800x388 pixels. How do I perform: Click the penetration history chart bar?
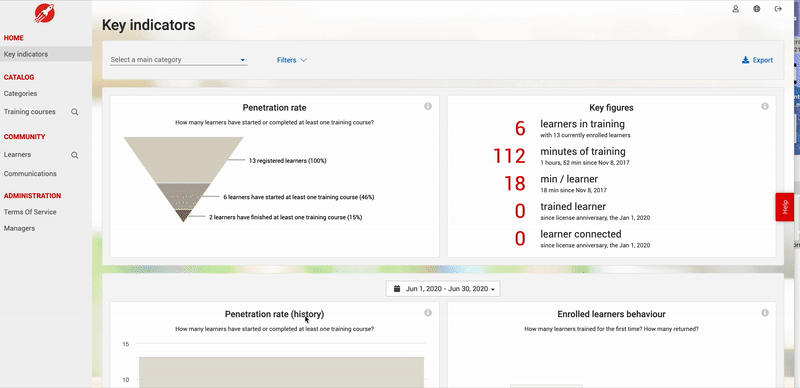pos(282,372)
